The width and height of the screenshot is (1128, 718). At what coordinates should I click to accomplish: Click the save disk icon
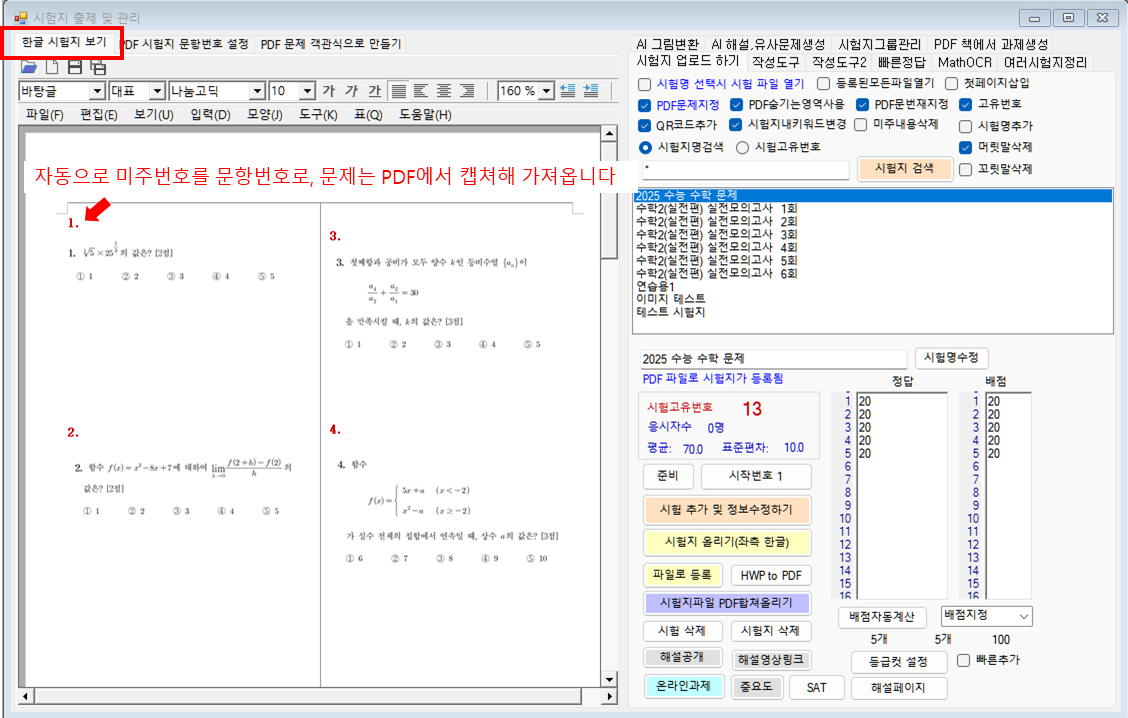click(75, 67)
